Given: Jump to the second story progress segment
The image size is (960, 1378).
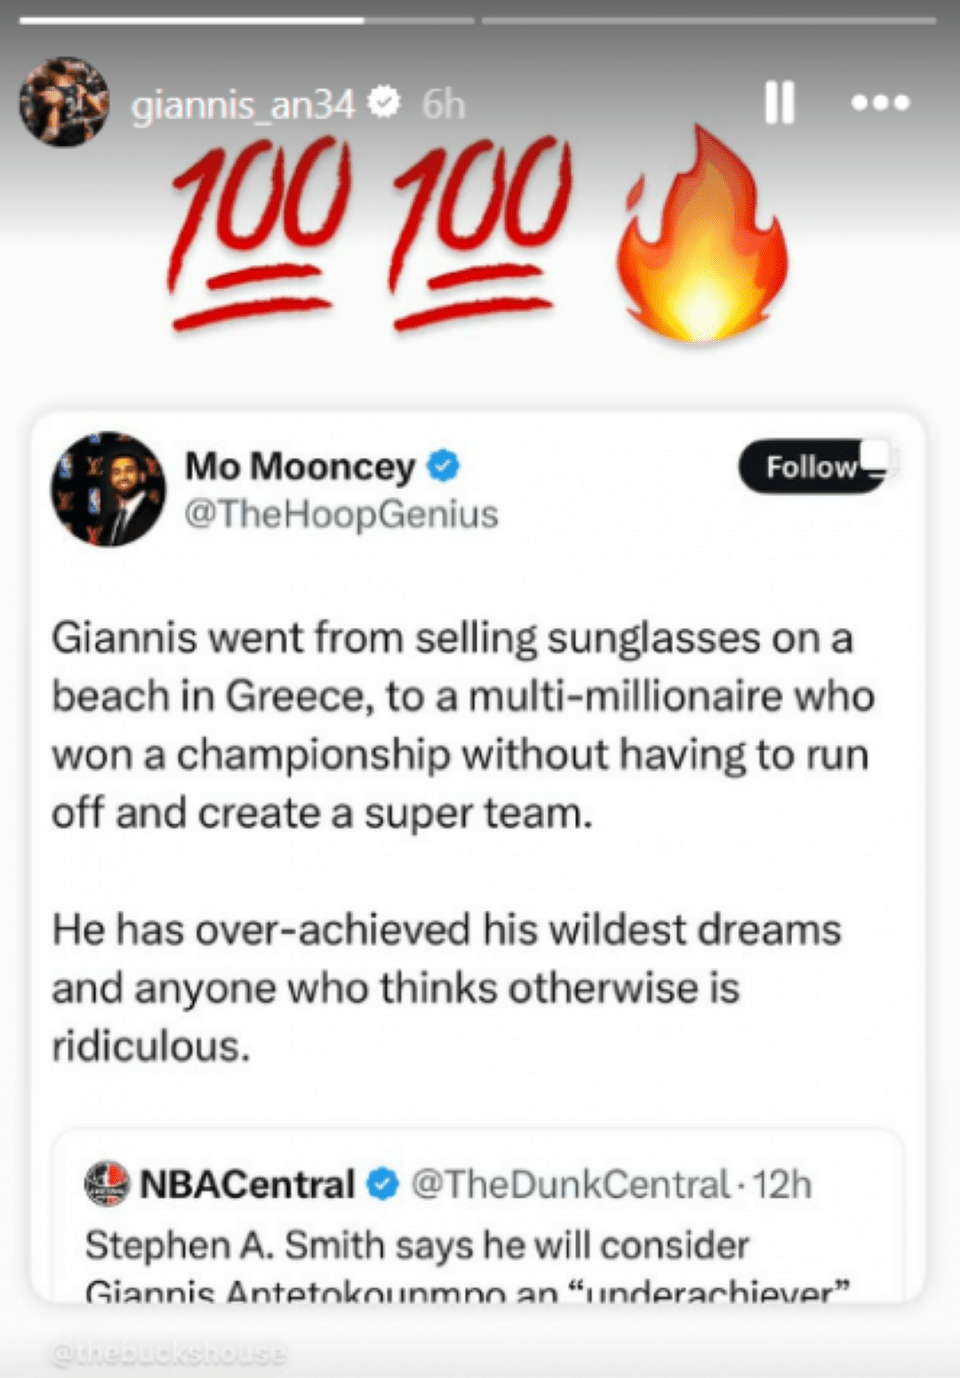Looking at the screenshot, I should tap(709, 20).
